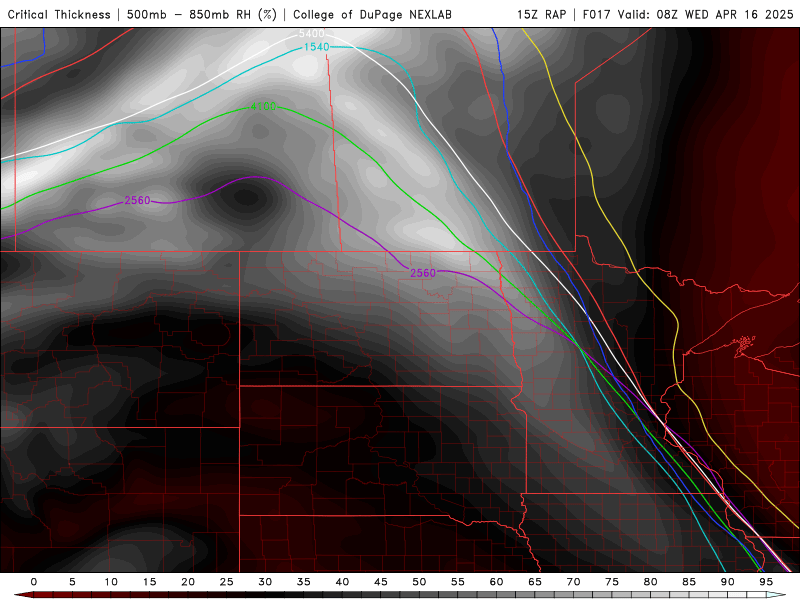The image size is (800, 600).
Task: Click the "40" value on the colorbar
Action: (x=342, y=582)
